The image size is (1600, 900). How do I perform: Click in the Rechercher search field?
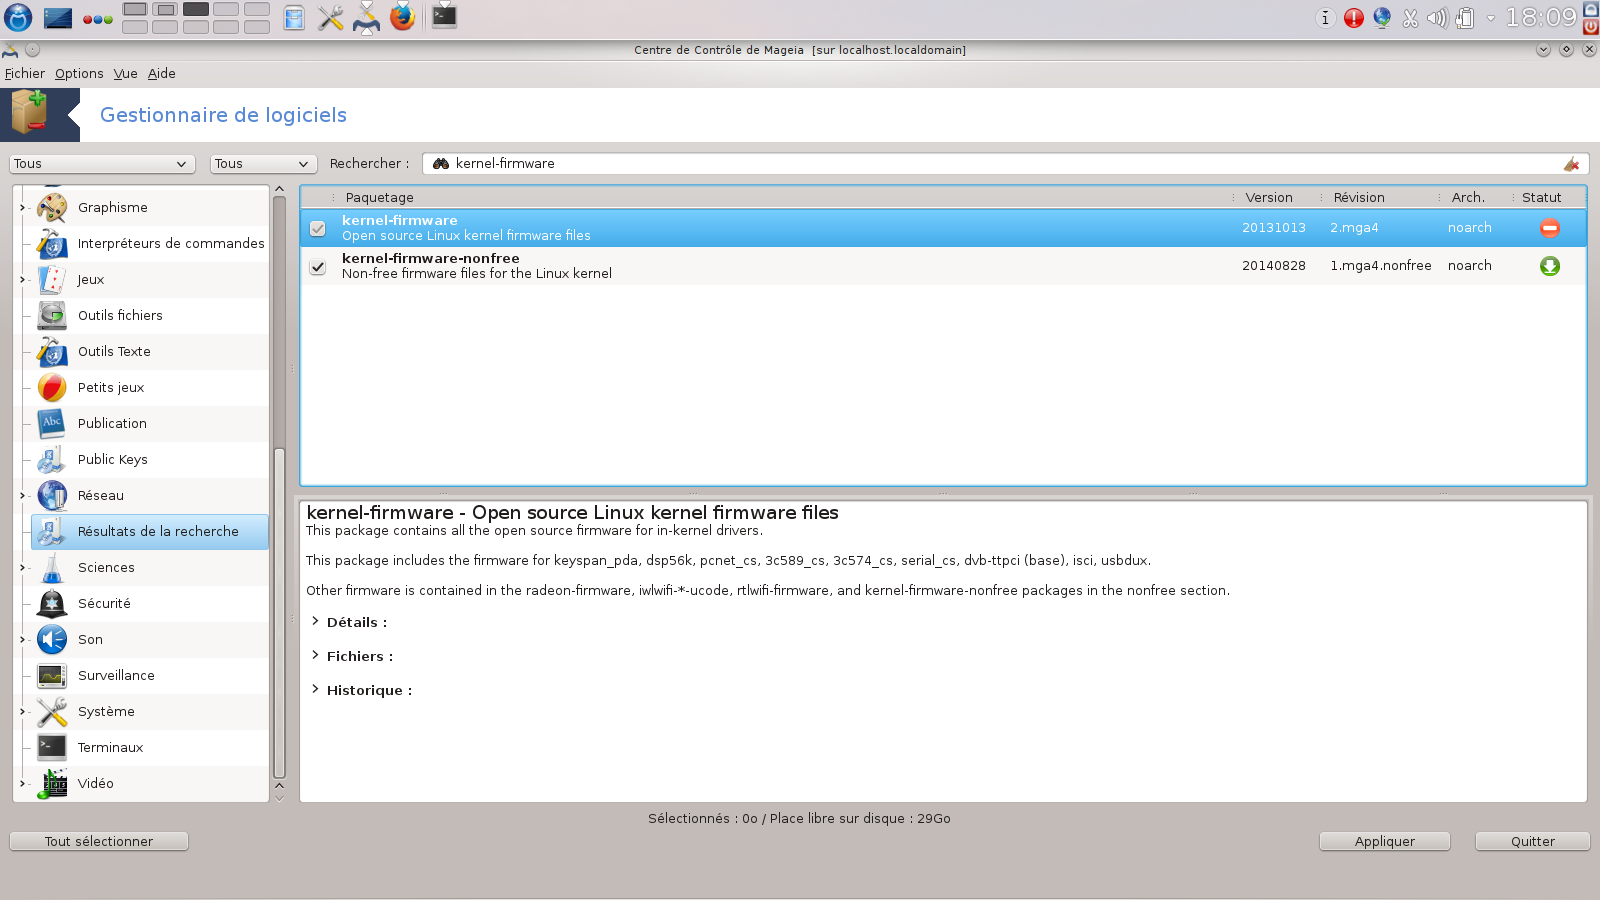pos(1005,164)
